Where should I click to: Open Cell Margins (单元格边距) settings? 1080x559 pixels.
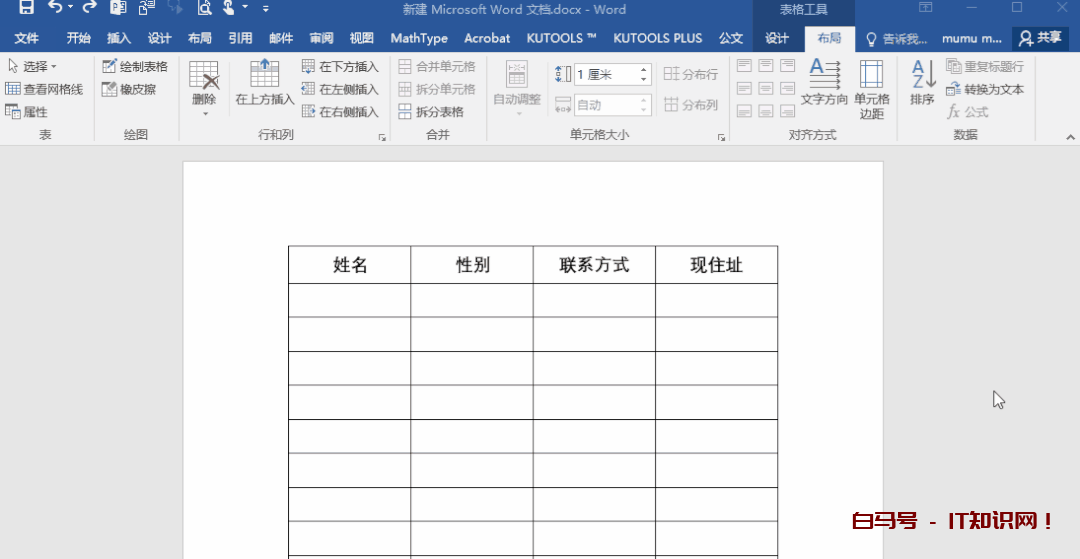click(x=871, y=88)
